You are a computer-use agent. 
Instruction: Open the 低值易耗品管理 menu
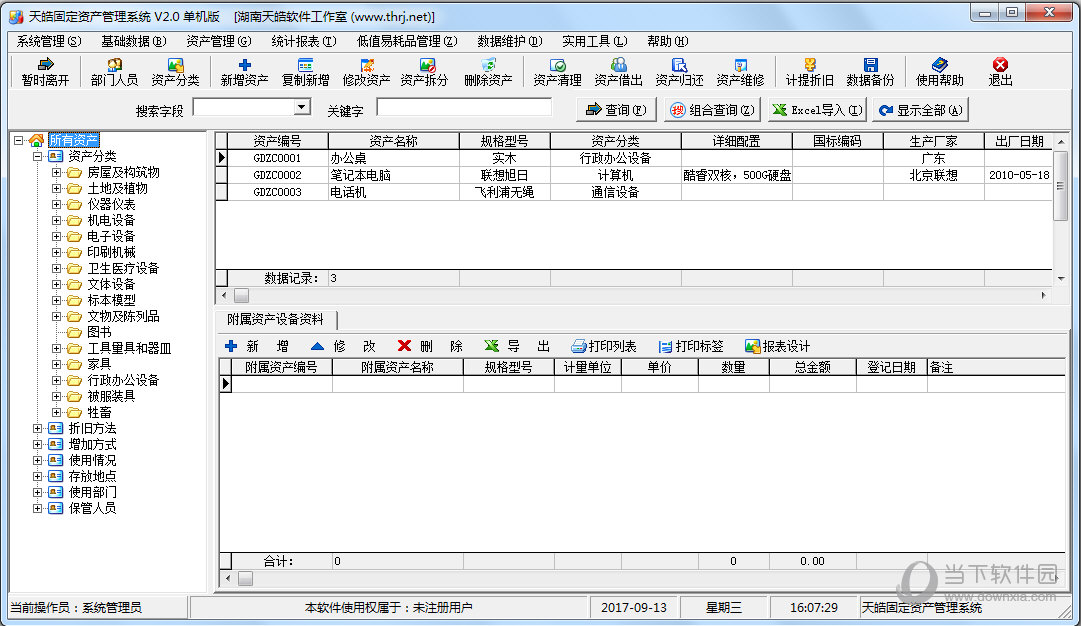coord(407,41)
